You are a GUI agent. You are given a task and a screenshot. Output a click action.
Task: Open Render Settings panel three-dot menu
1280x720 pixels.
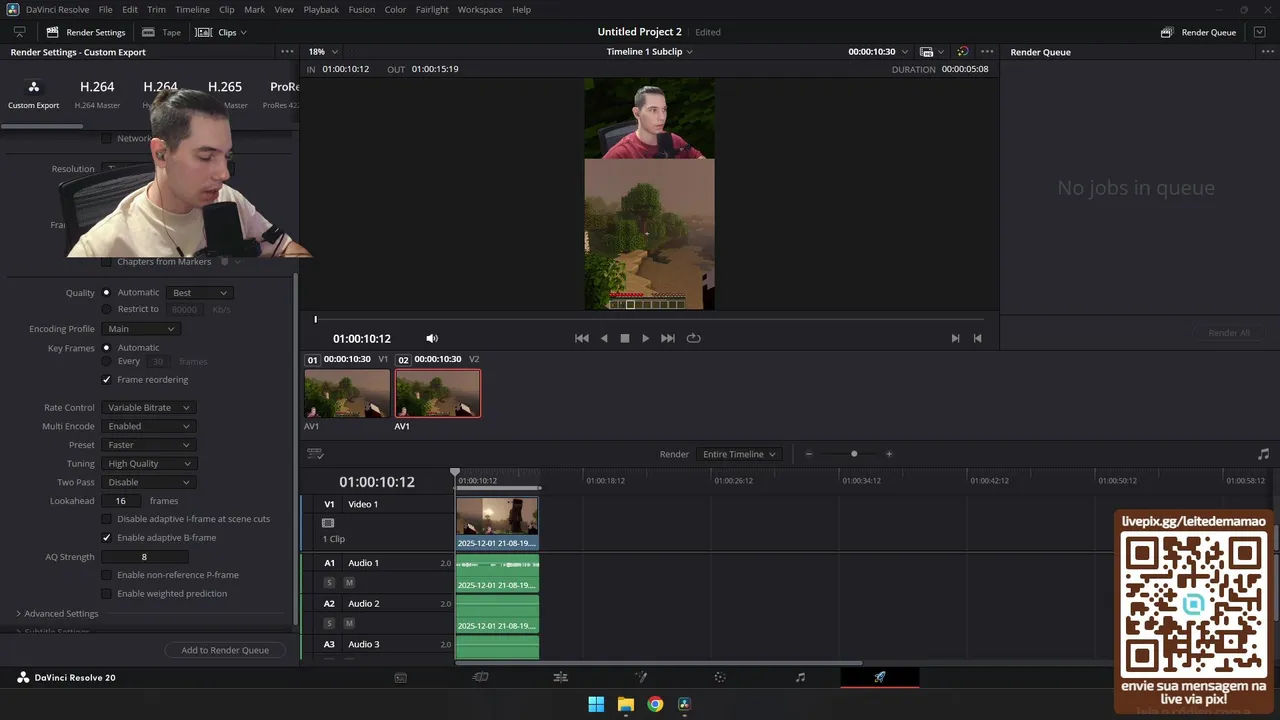(287, 52)
